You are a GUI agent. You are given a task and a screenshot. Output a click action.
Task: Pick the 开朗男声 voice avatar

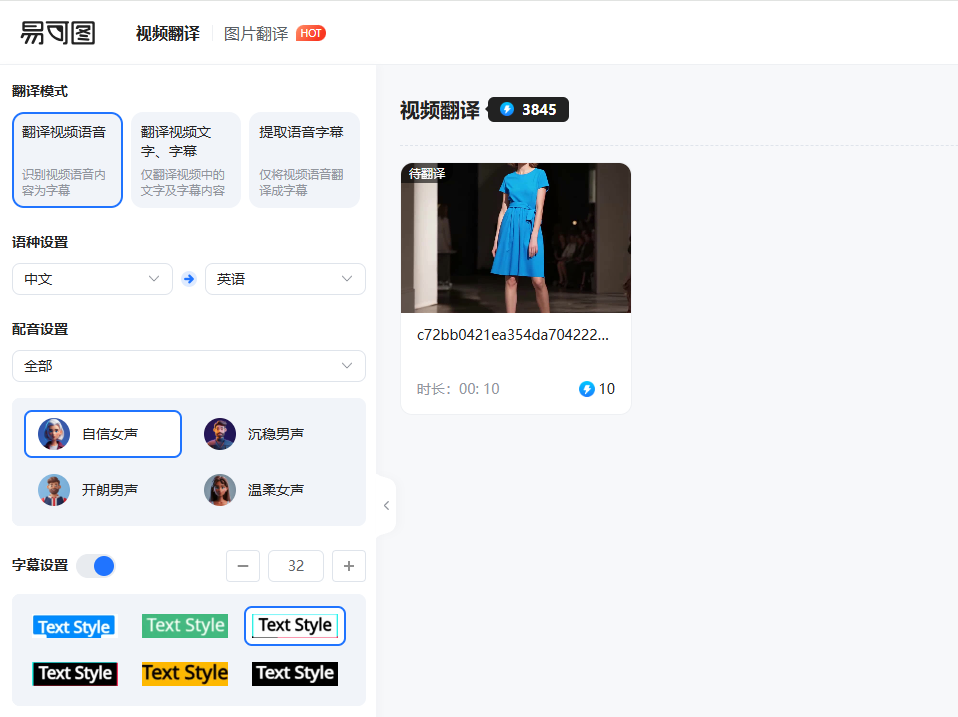point(54,490)
